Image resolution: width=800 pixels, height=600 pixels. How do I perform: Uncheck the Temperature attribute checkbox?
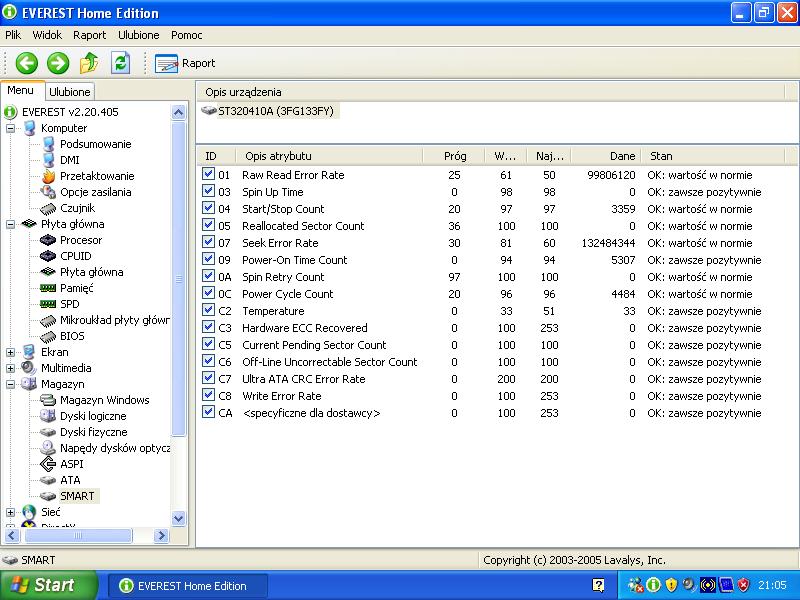pos(208,310)
